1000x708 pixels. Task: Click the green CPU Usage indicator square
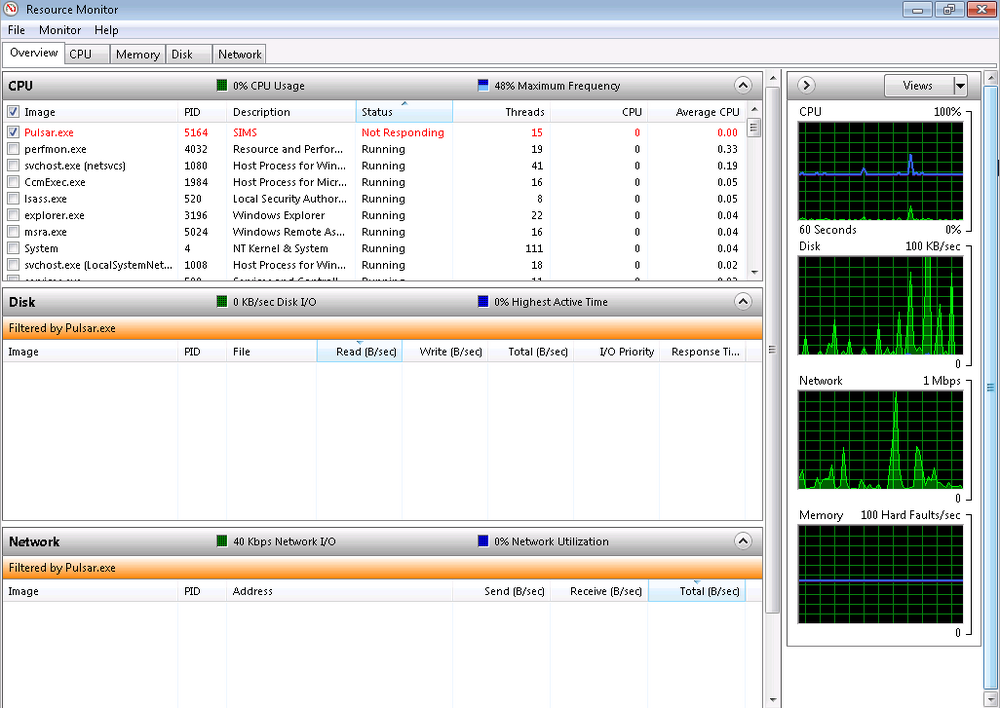[x=222, y=85]
